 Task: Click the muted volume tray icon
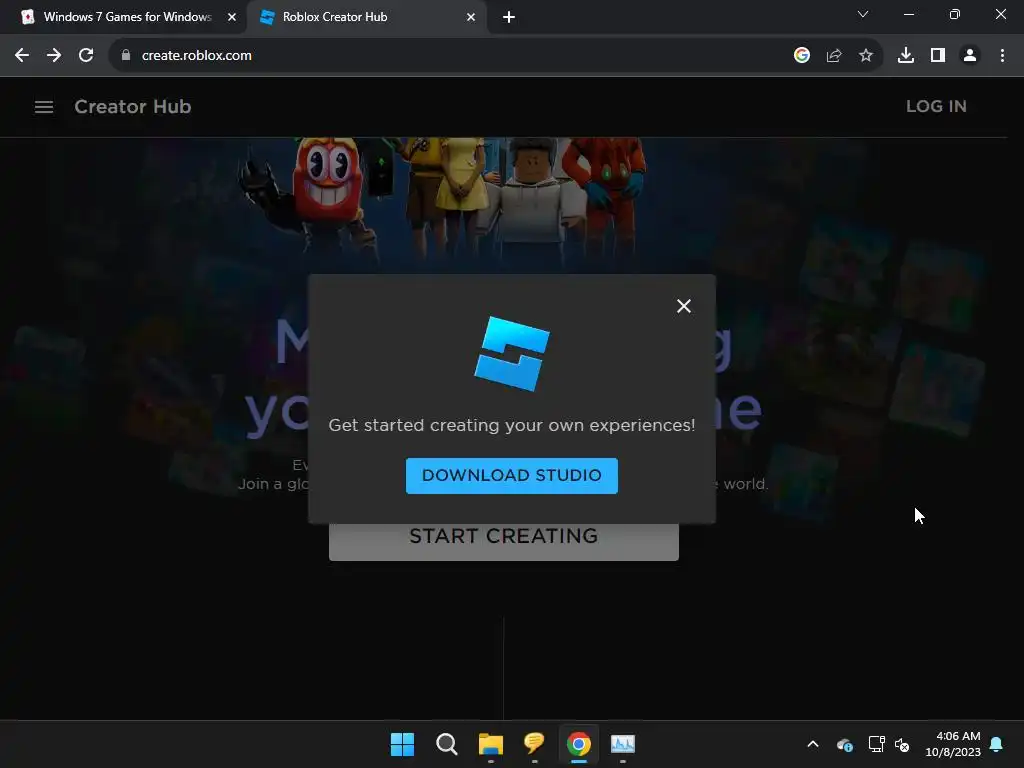pos(902,744)
